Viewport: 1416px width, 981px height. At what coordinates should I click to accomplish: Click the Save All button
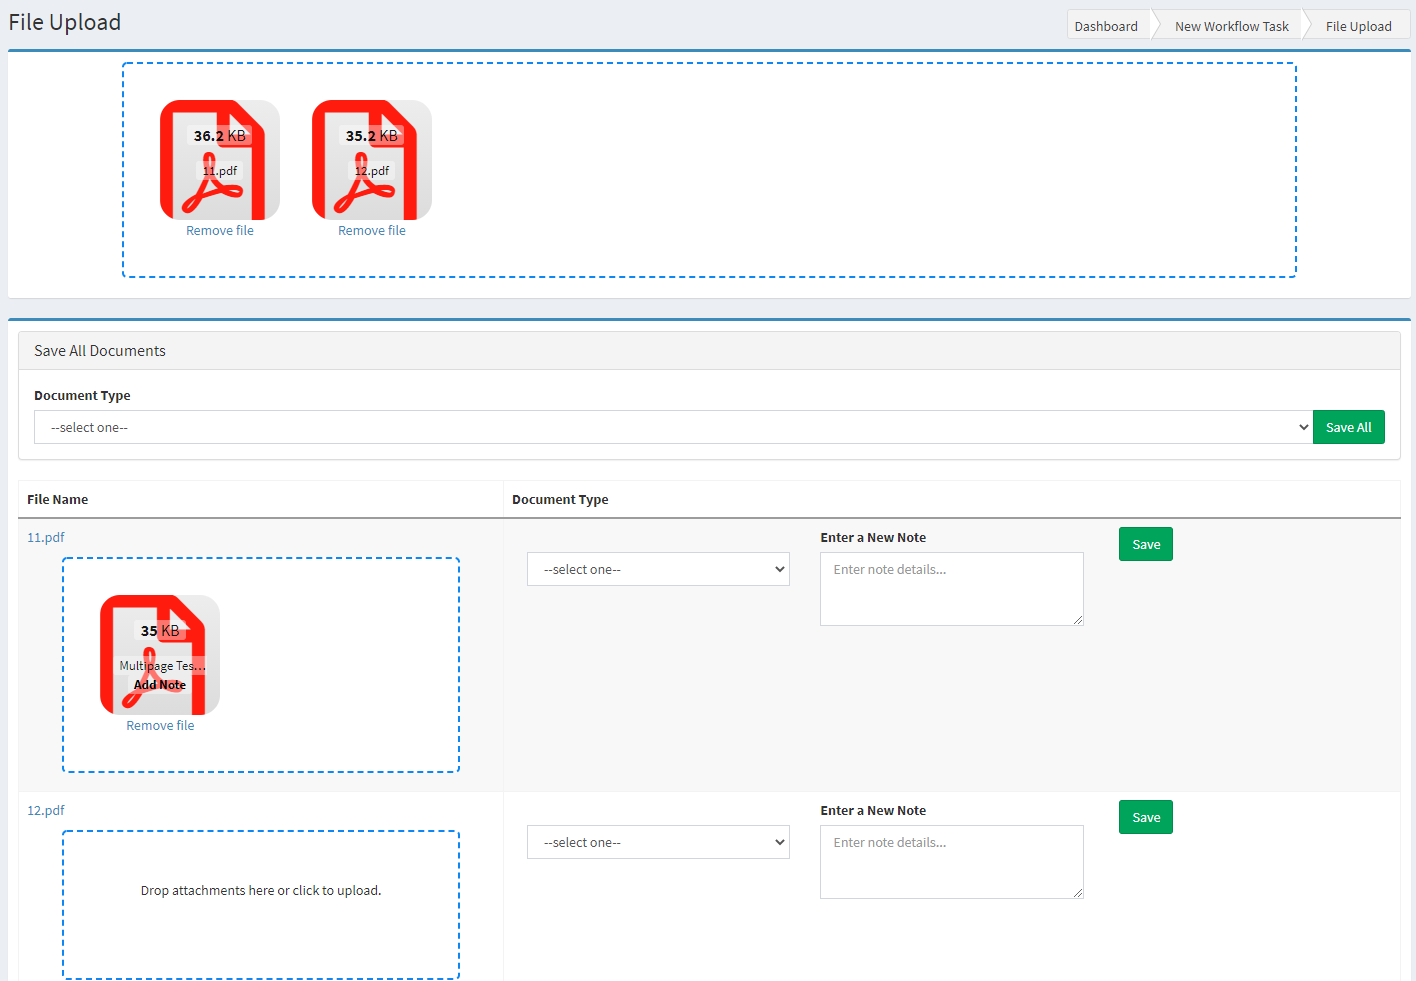pos(1349,427)
